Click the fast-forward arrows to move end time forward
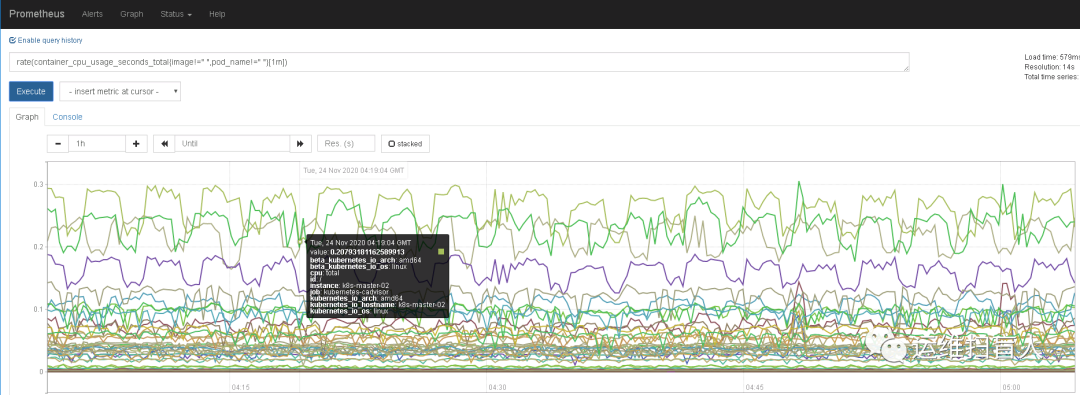 300,143
